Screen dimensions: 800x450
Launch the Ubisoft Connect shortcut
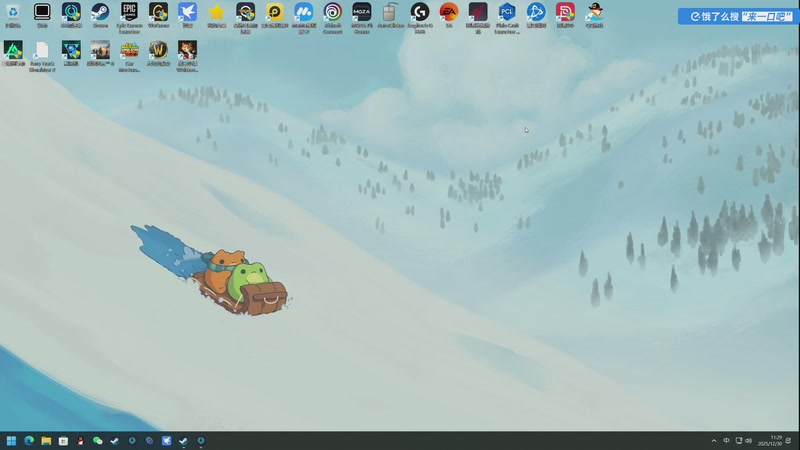point(333,17)
